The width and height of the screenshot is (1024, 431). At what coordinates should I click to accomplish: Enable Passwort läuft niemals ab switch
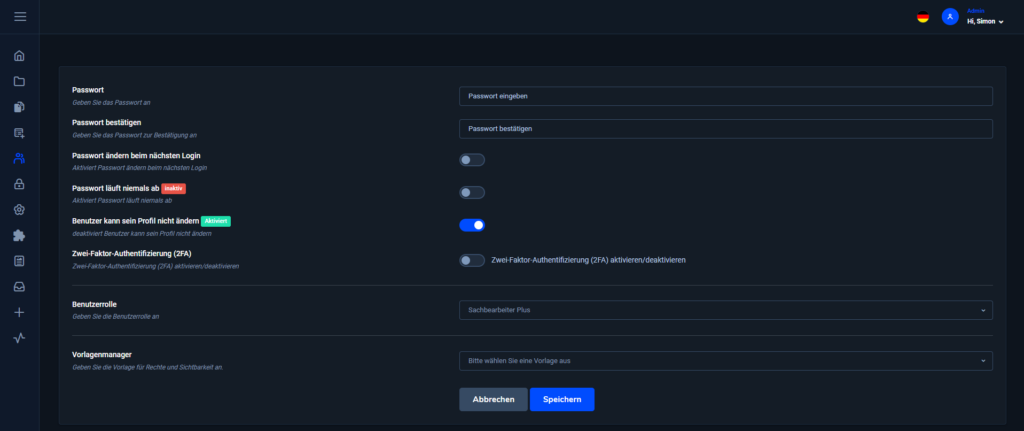pos(472,193)
